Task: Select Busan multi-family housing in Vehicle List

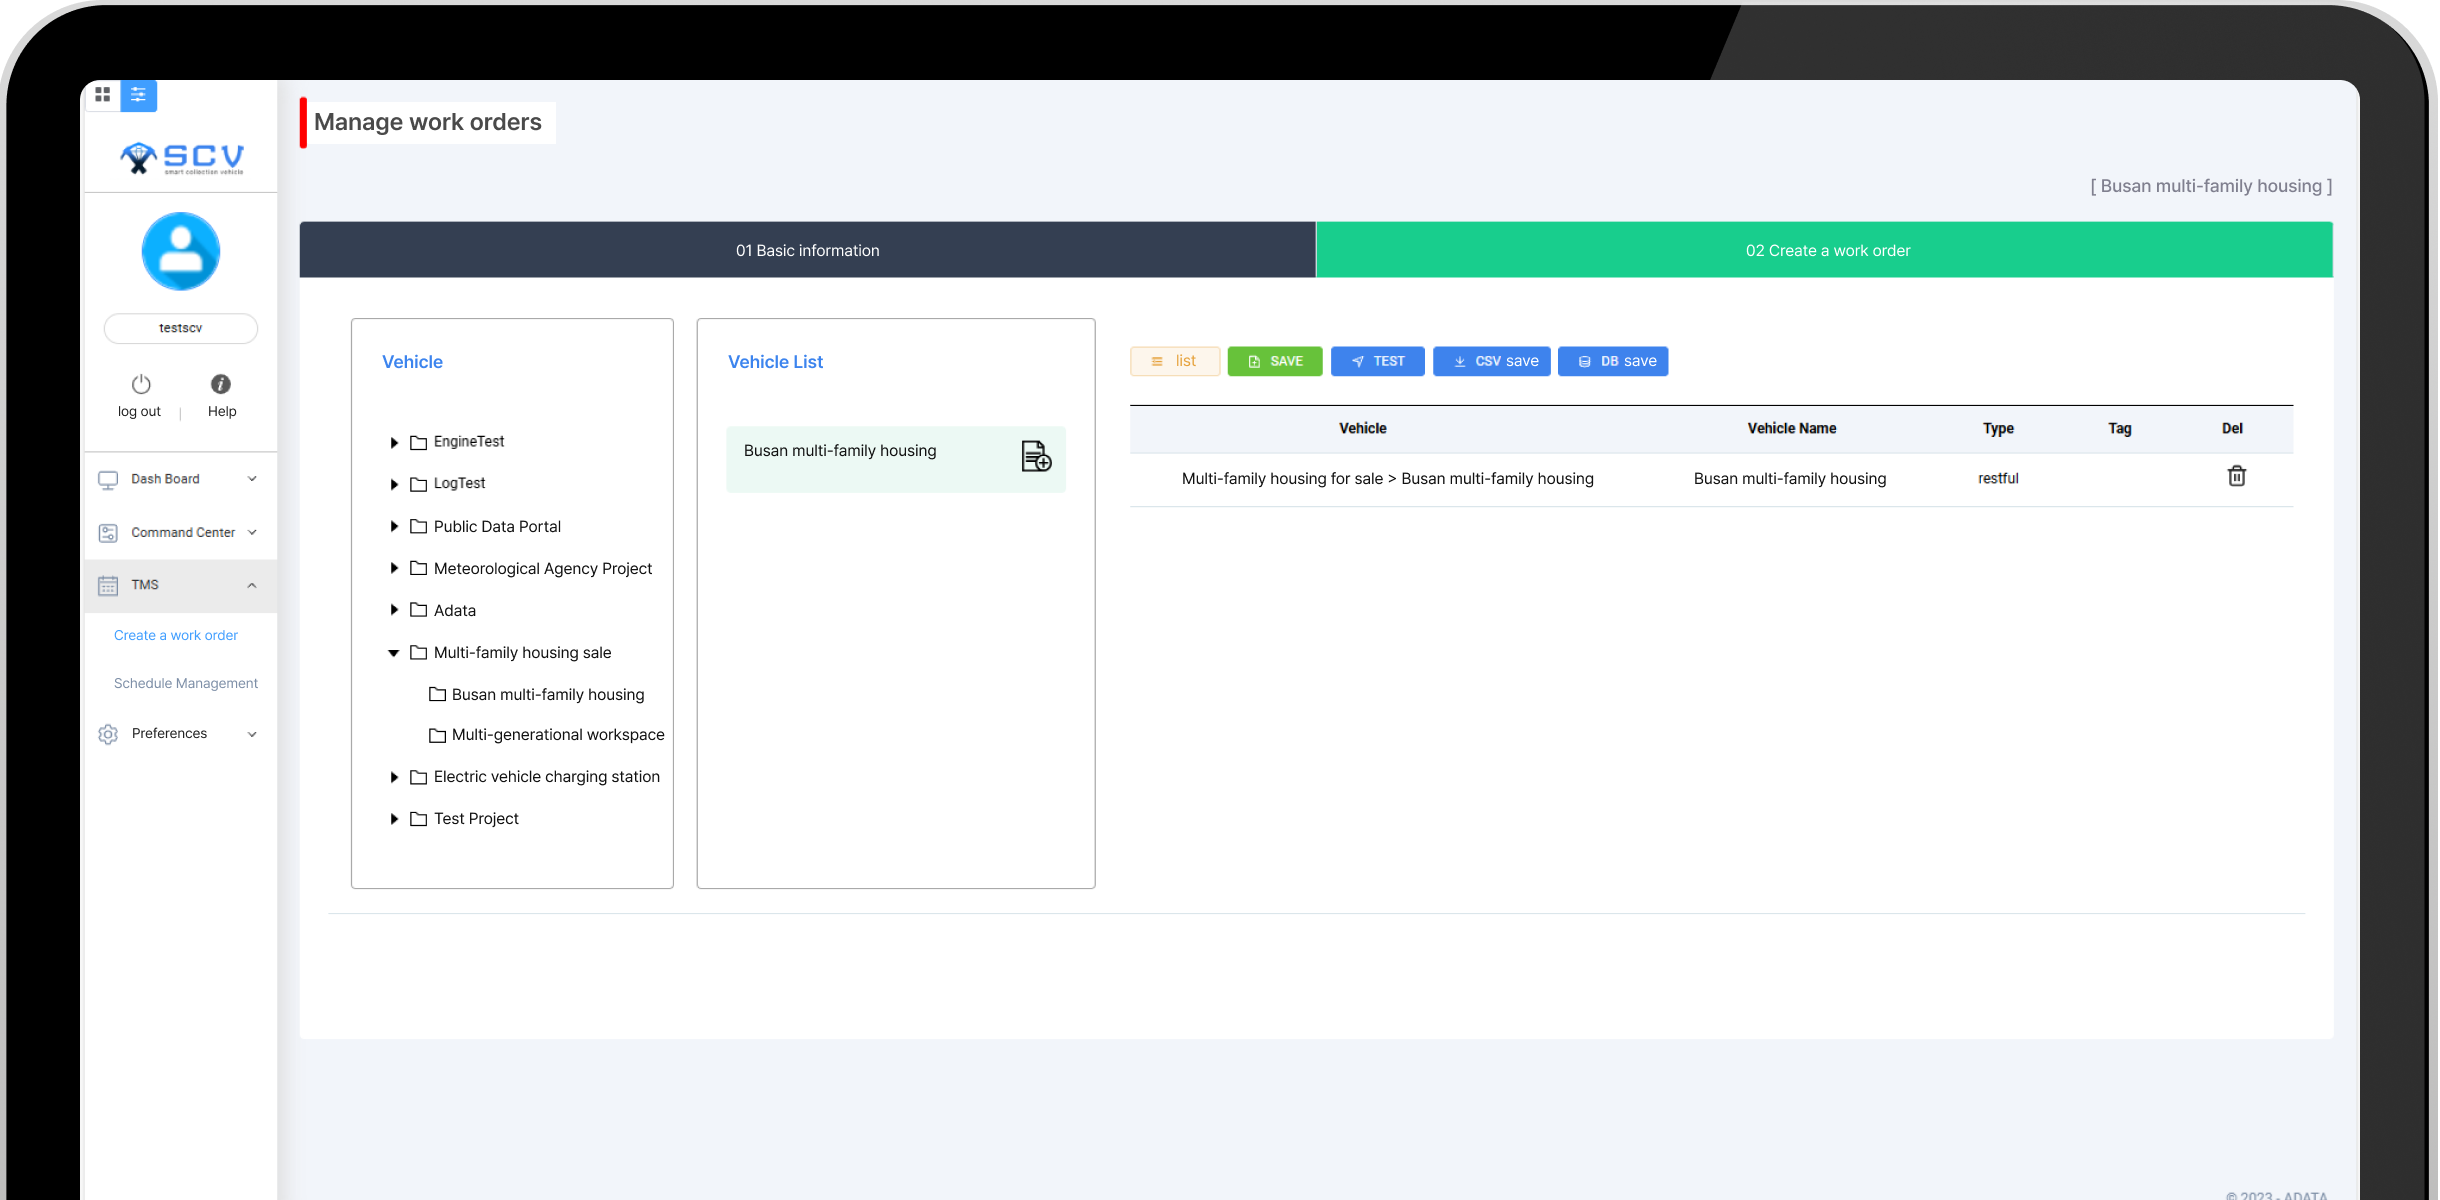Action: point(896,459)
